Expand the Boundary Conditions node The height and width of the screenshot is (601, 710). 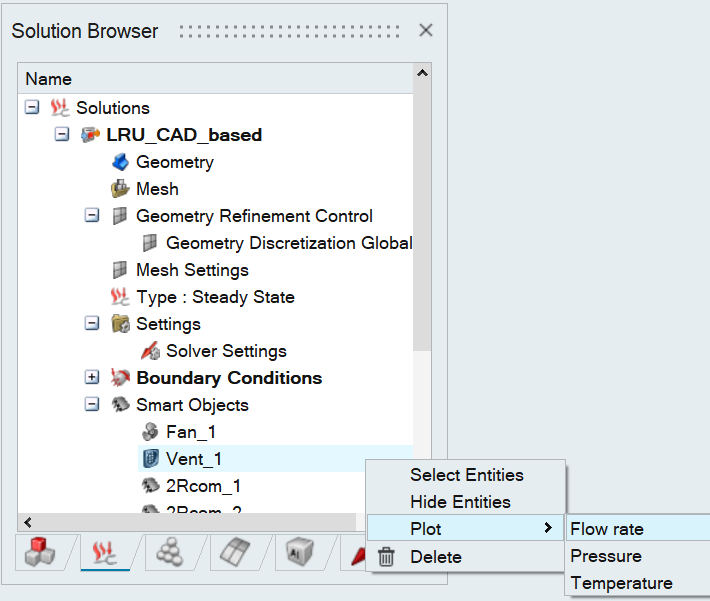92,378
